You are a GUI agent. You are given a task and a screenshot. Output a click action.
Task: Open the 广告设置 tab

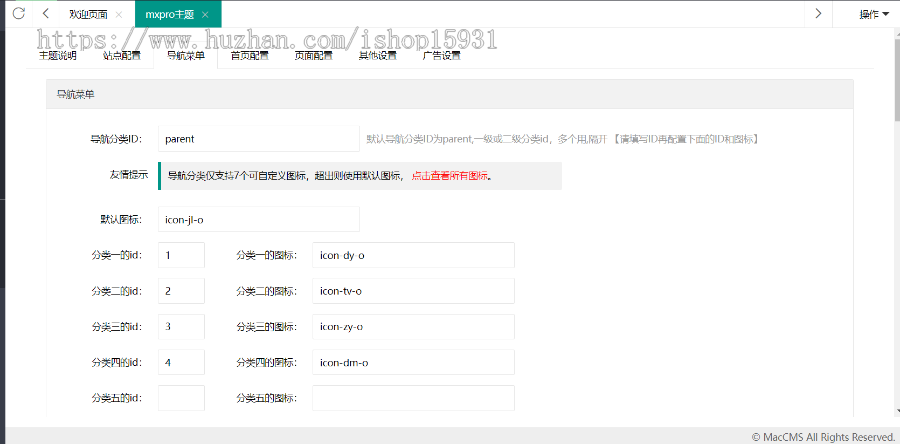click(441, 56)
